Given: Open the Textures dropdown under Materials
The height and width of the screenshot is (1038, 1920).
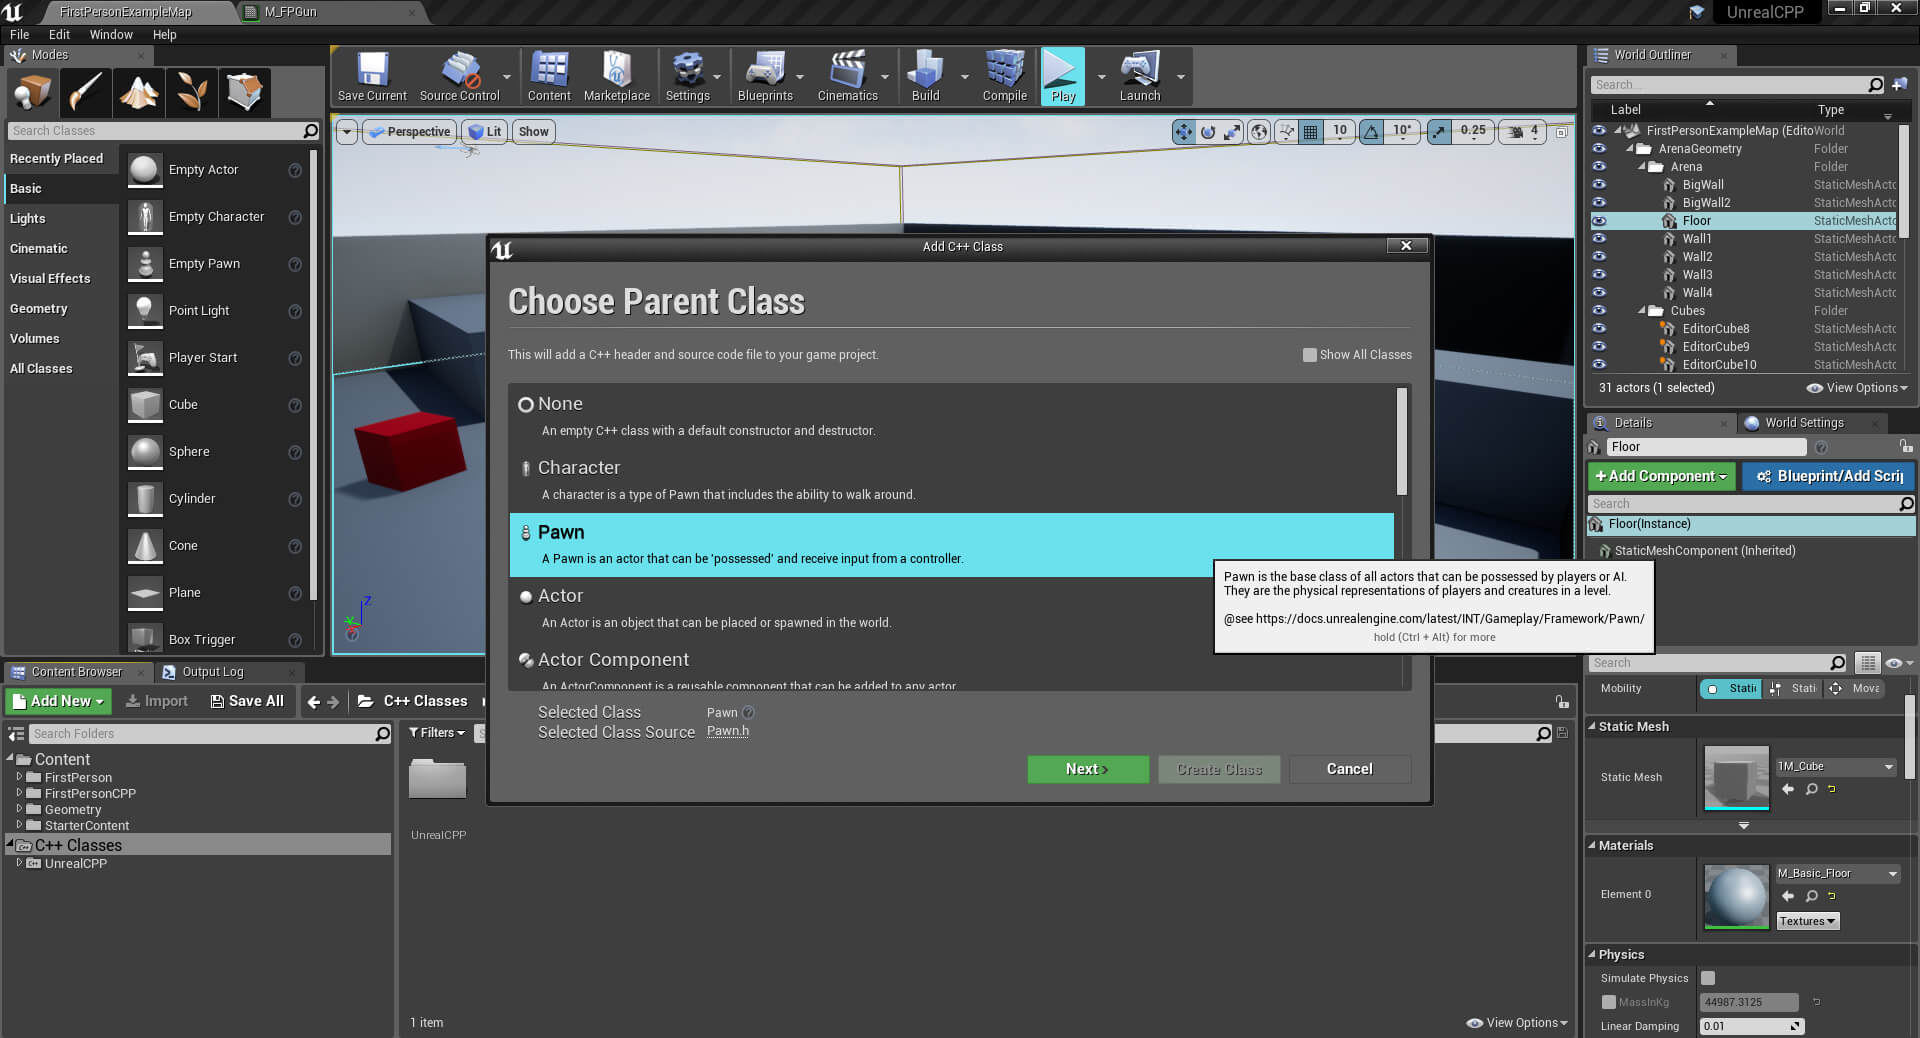Looking at the screenshot, I should (x=1807, y=922).
